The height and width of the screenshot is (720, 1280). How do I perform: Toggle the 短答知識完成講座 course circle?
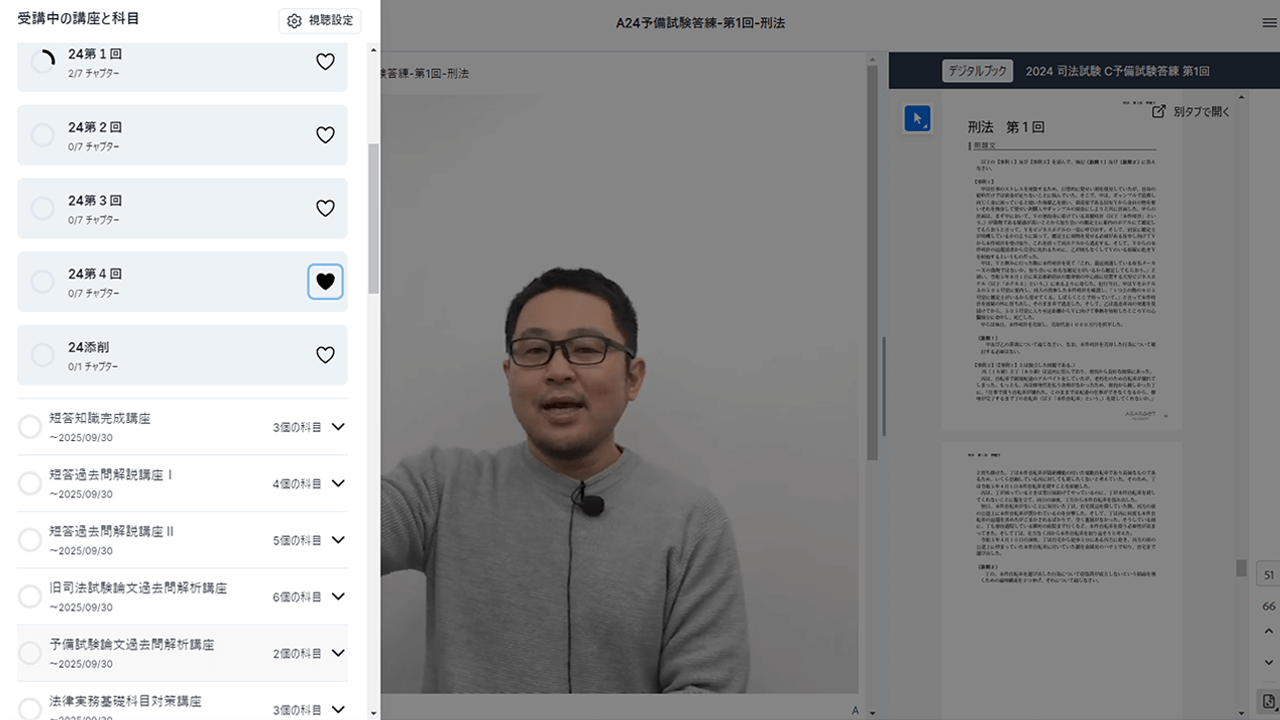click(x=30, y=427)
